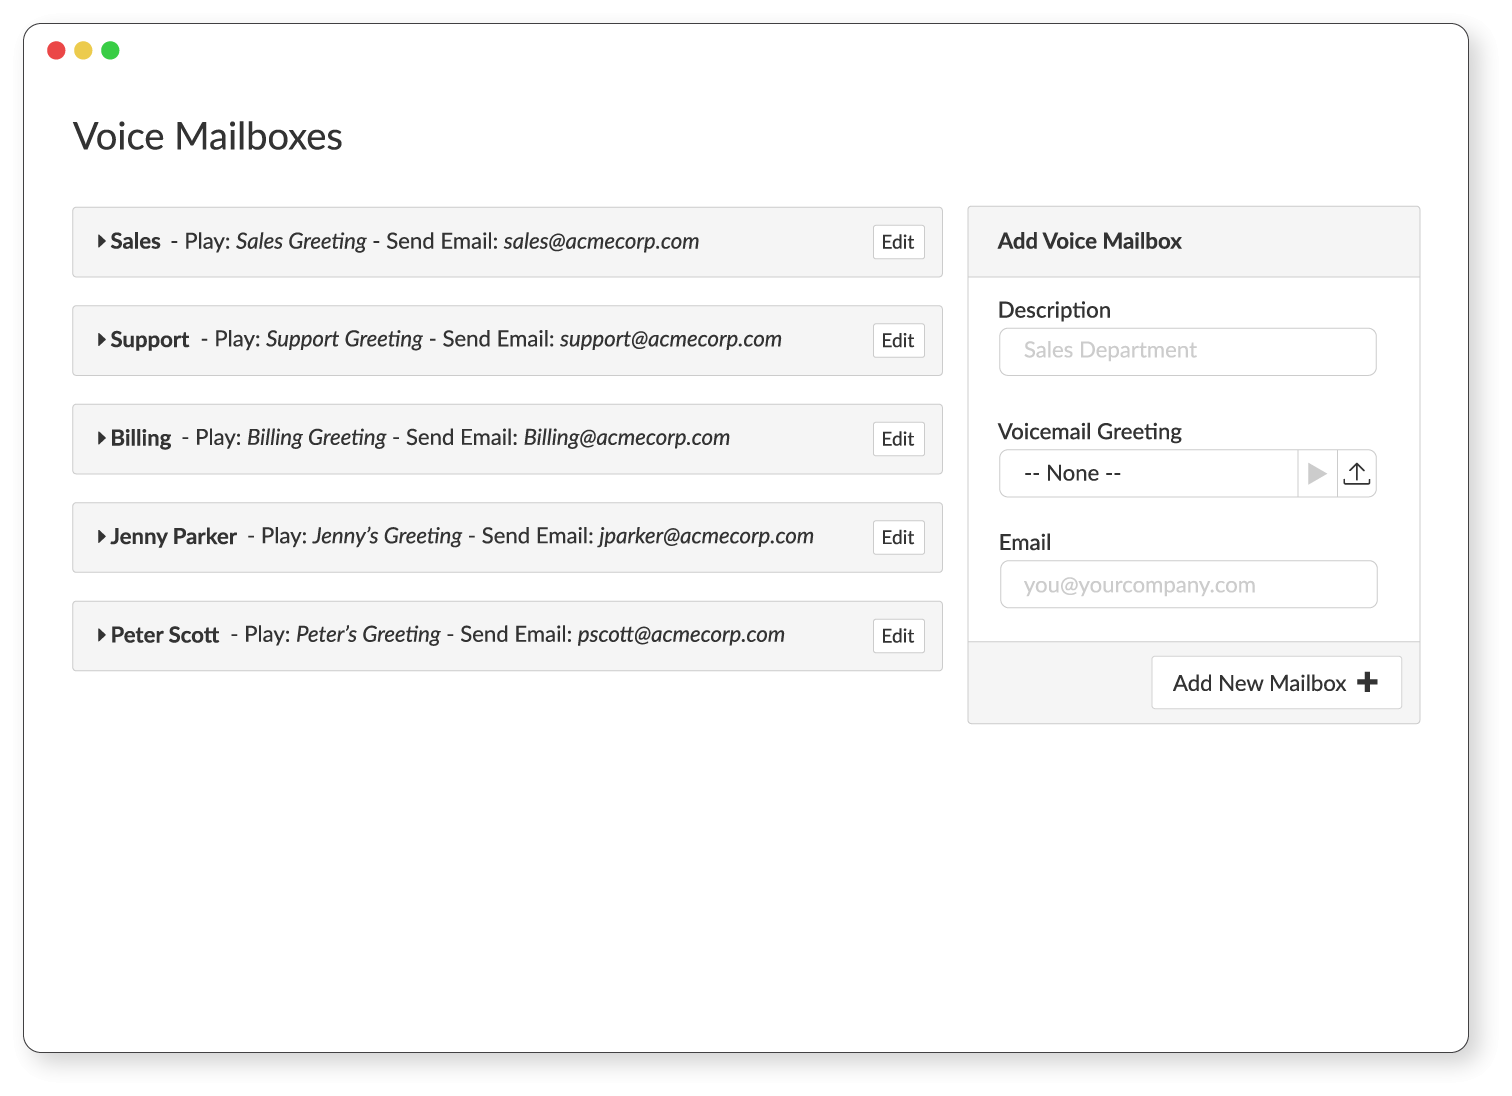Expand the Sales mailbox row arrow

pos(102,241)
